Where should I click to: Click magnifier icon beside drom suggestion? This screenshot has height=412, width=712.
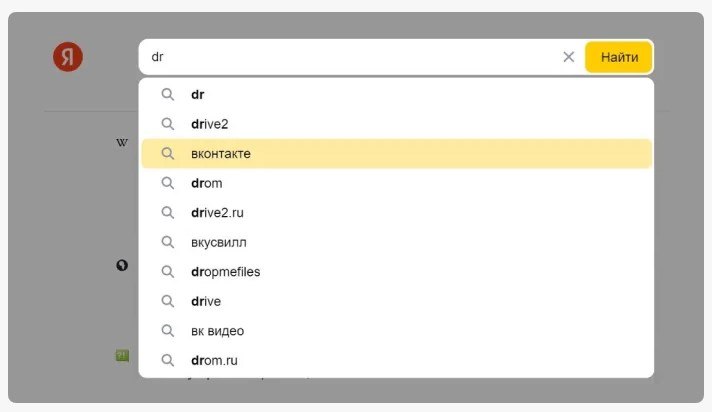coord(168,183)
